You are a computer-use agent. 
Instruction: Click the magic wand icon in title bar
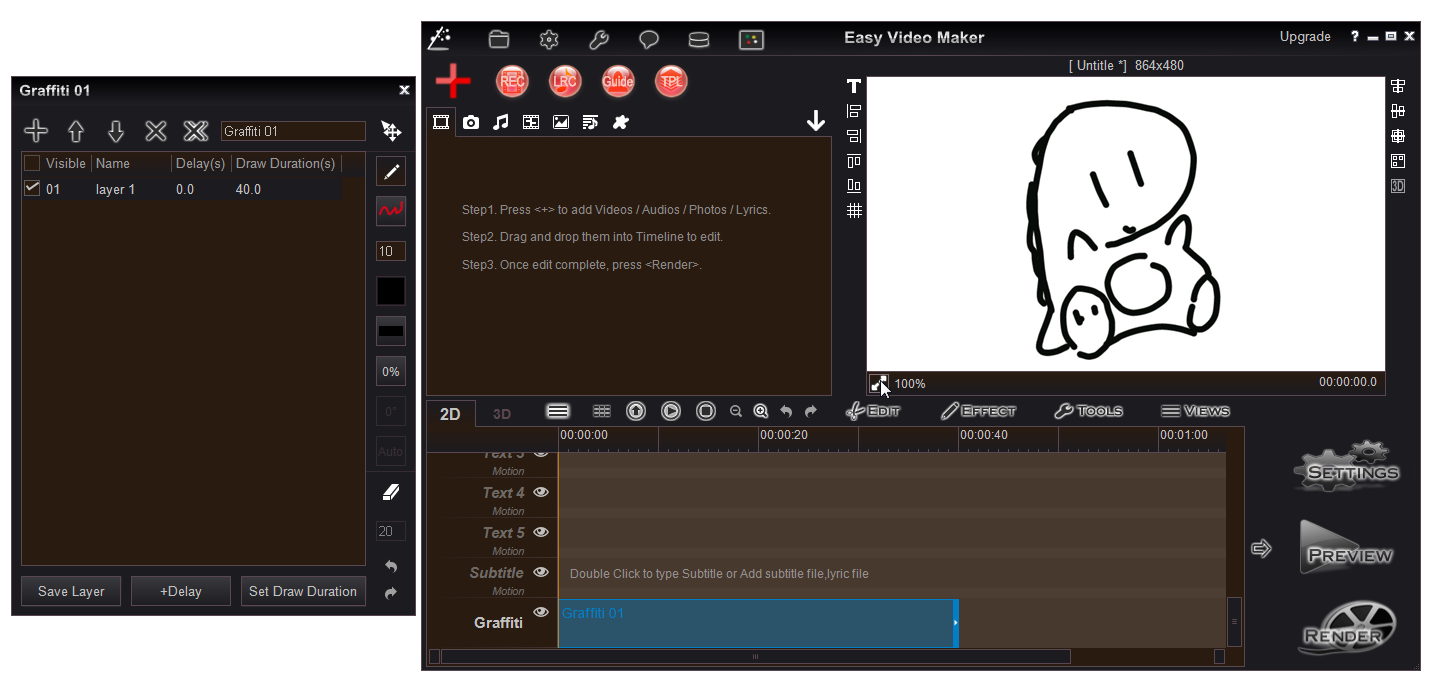coord(439,39)
